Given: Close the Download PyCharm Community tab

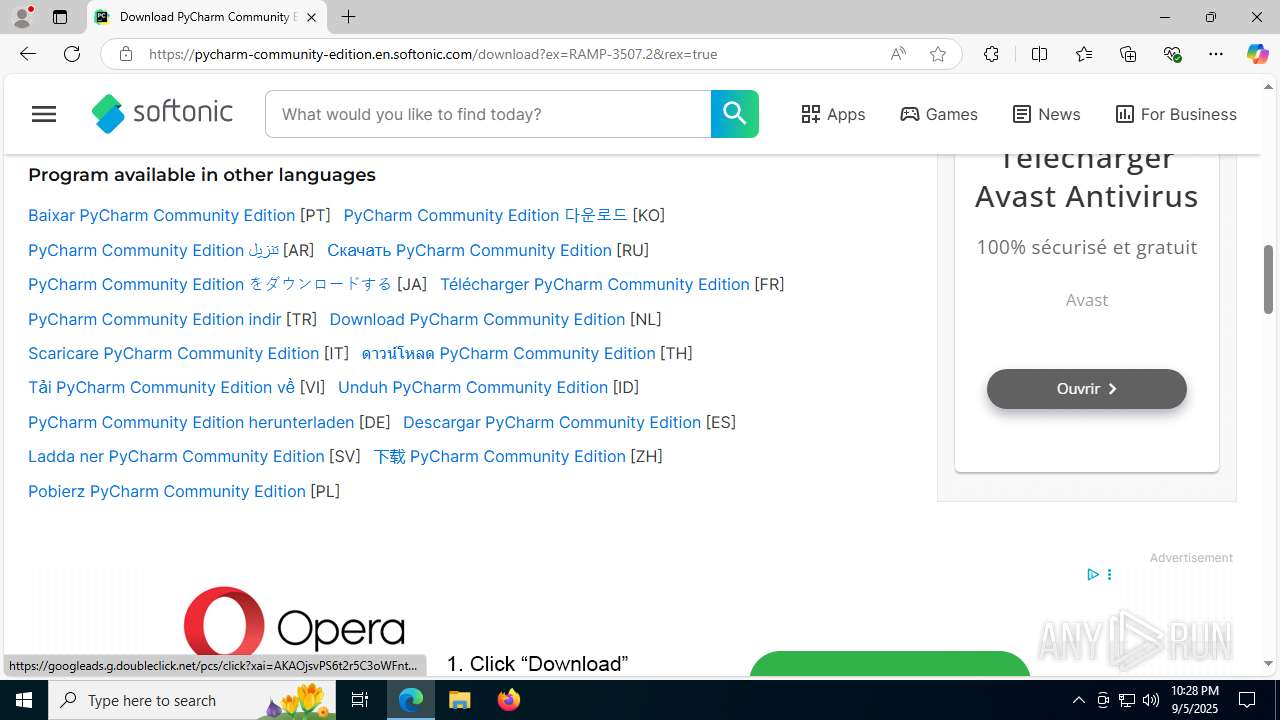Looking at the screenshot, I should click(311, 17).
